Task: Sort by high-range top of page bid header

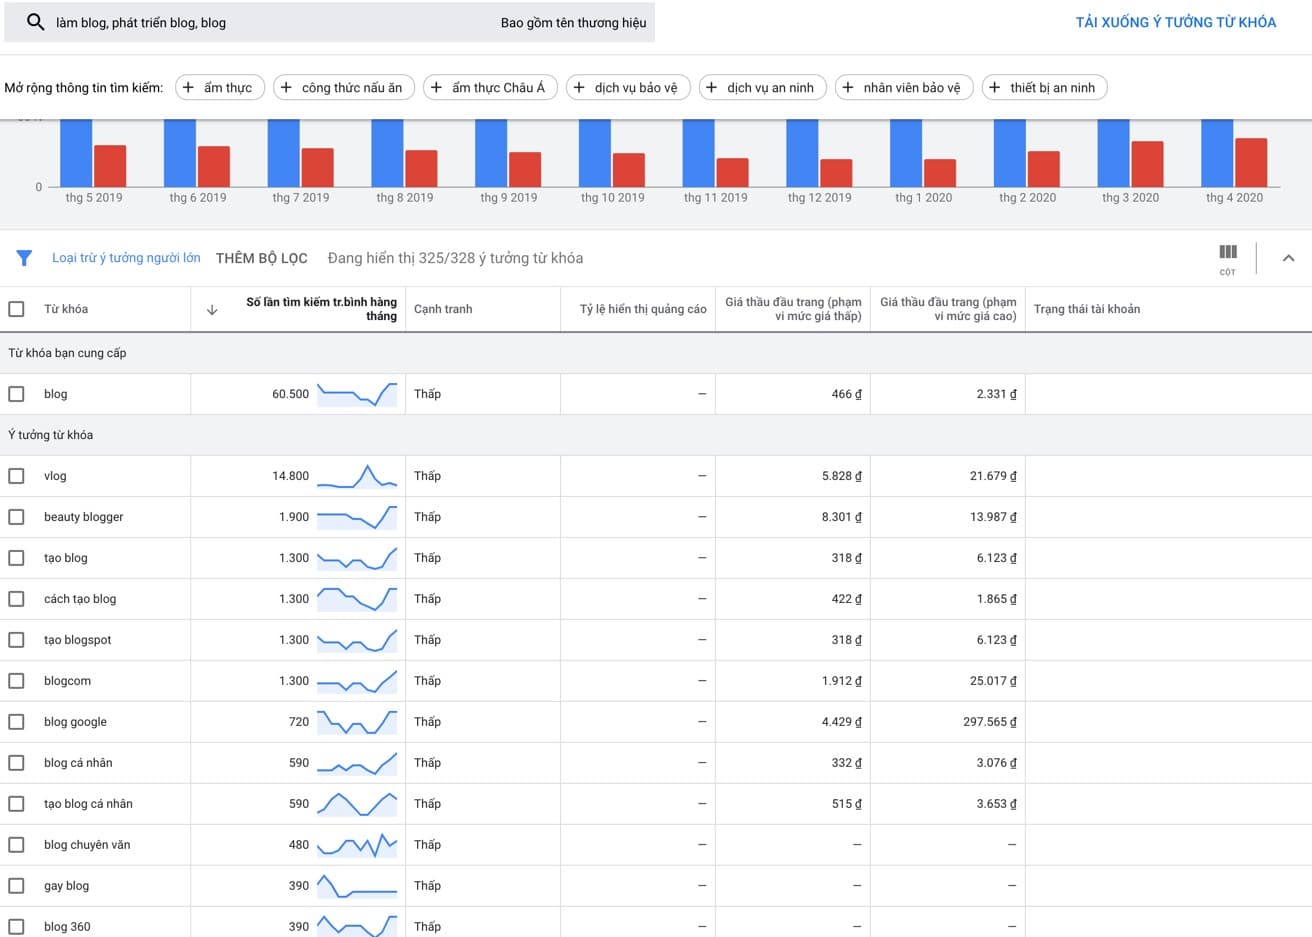Action: [948, 309]
